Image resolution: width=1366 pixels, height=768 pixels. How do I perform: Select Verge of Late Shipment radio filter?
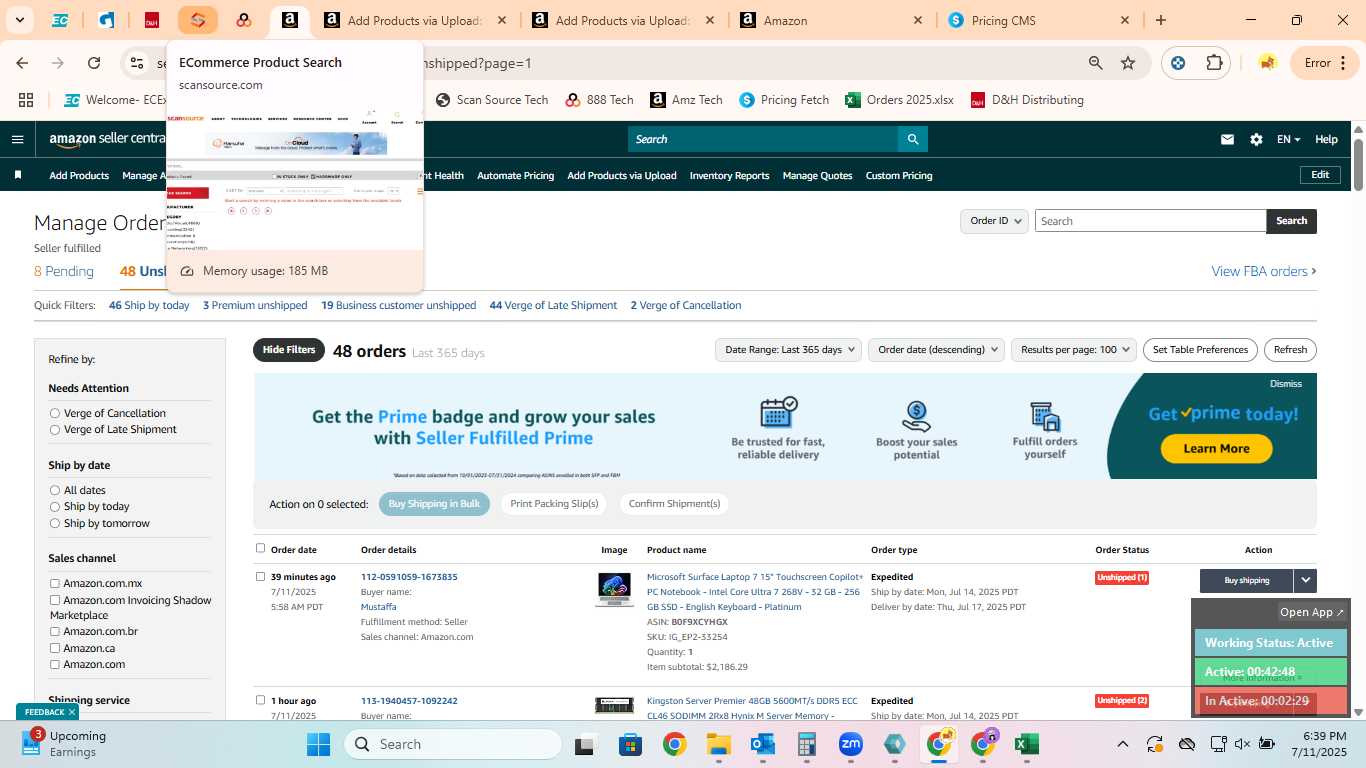[x=55, y=429]
